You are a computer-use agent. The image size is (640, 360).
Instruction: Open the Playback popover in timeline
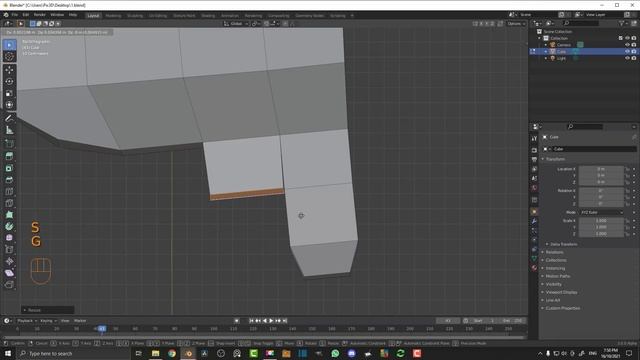click(27, 321)
